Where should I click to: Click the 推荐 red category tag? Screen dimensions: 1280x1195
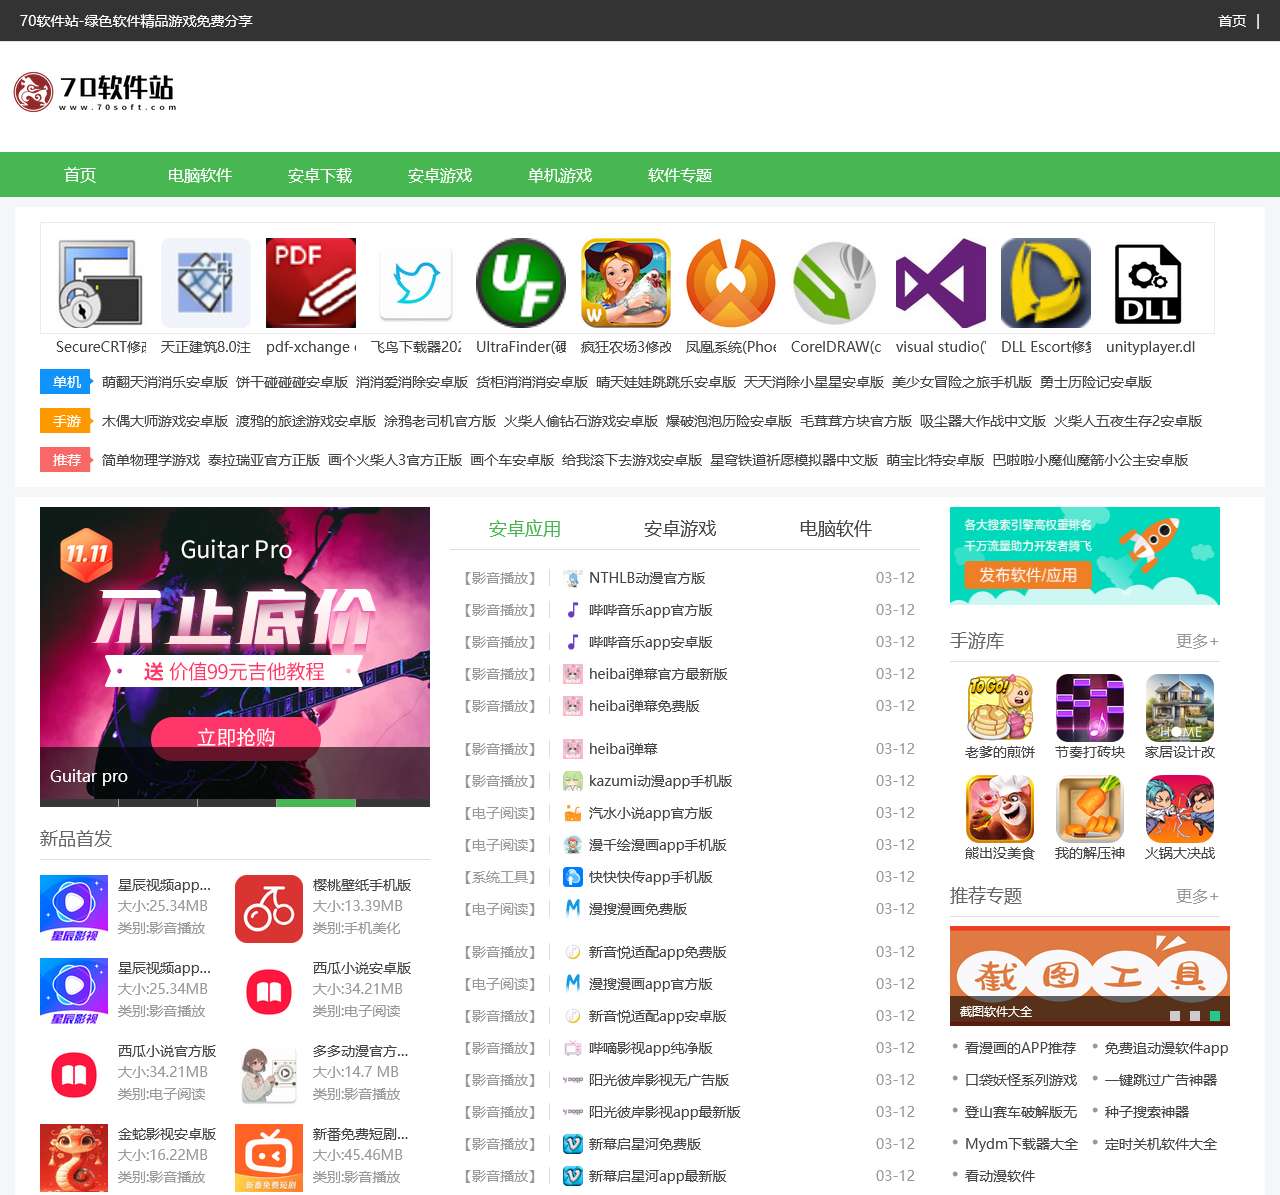click(x=67, y=460)
